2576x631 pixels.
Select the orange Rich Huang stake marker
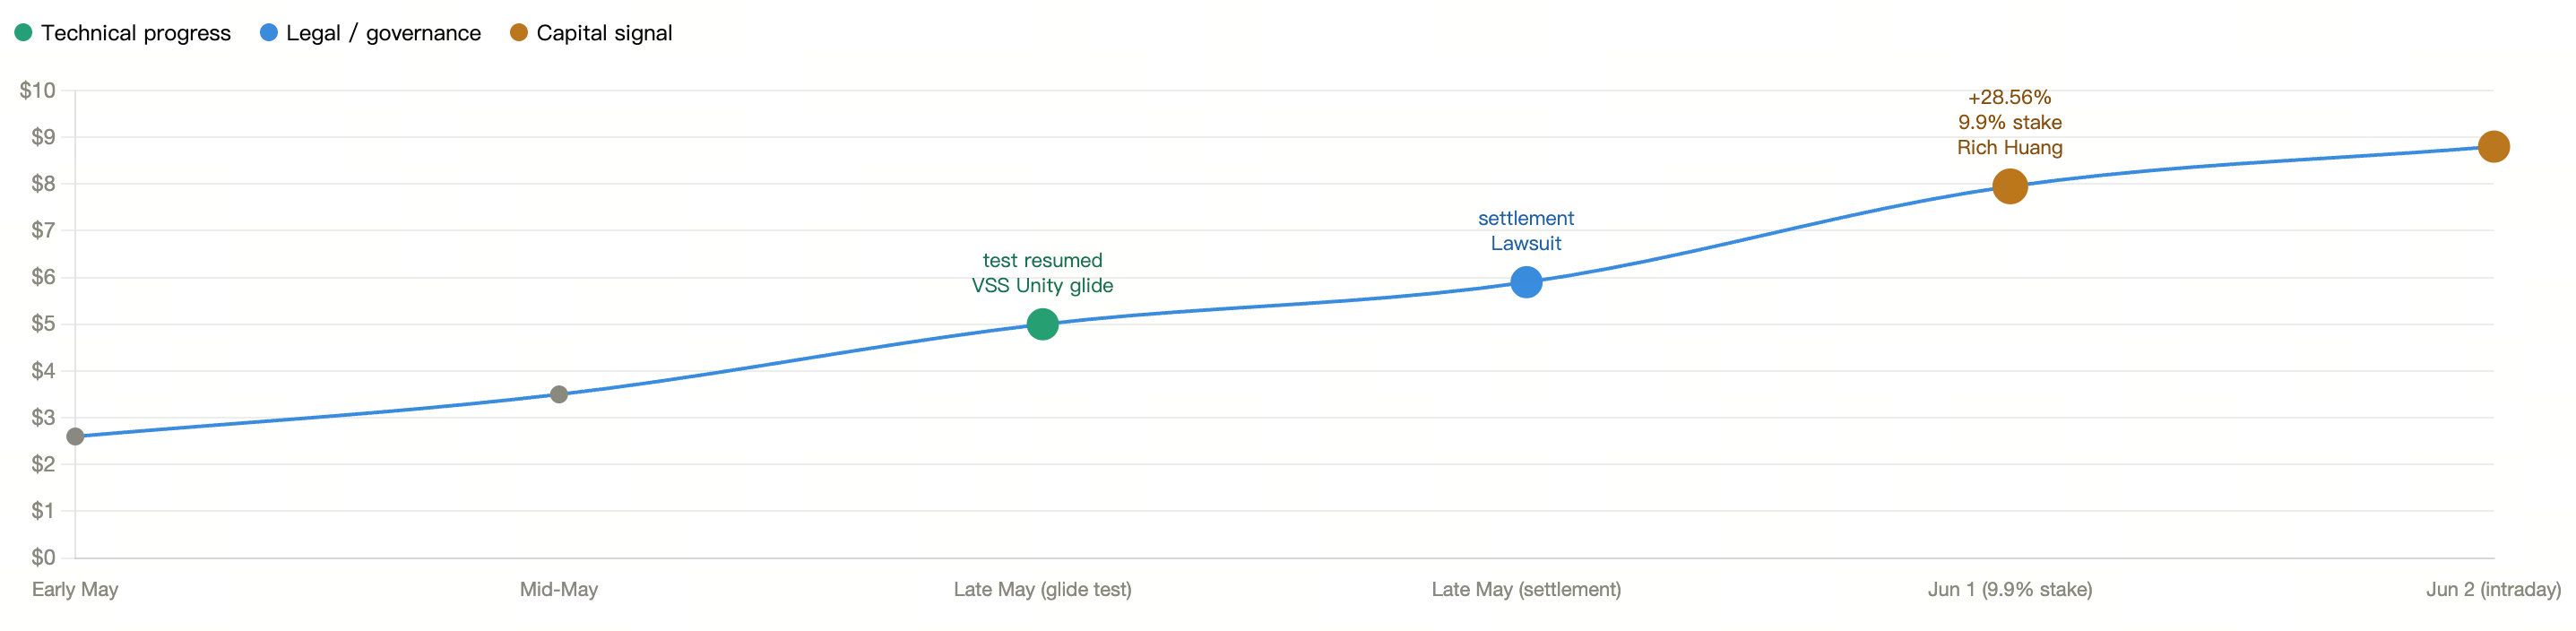pos(2010,186)
